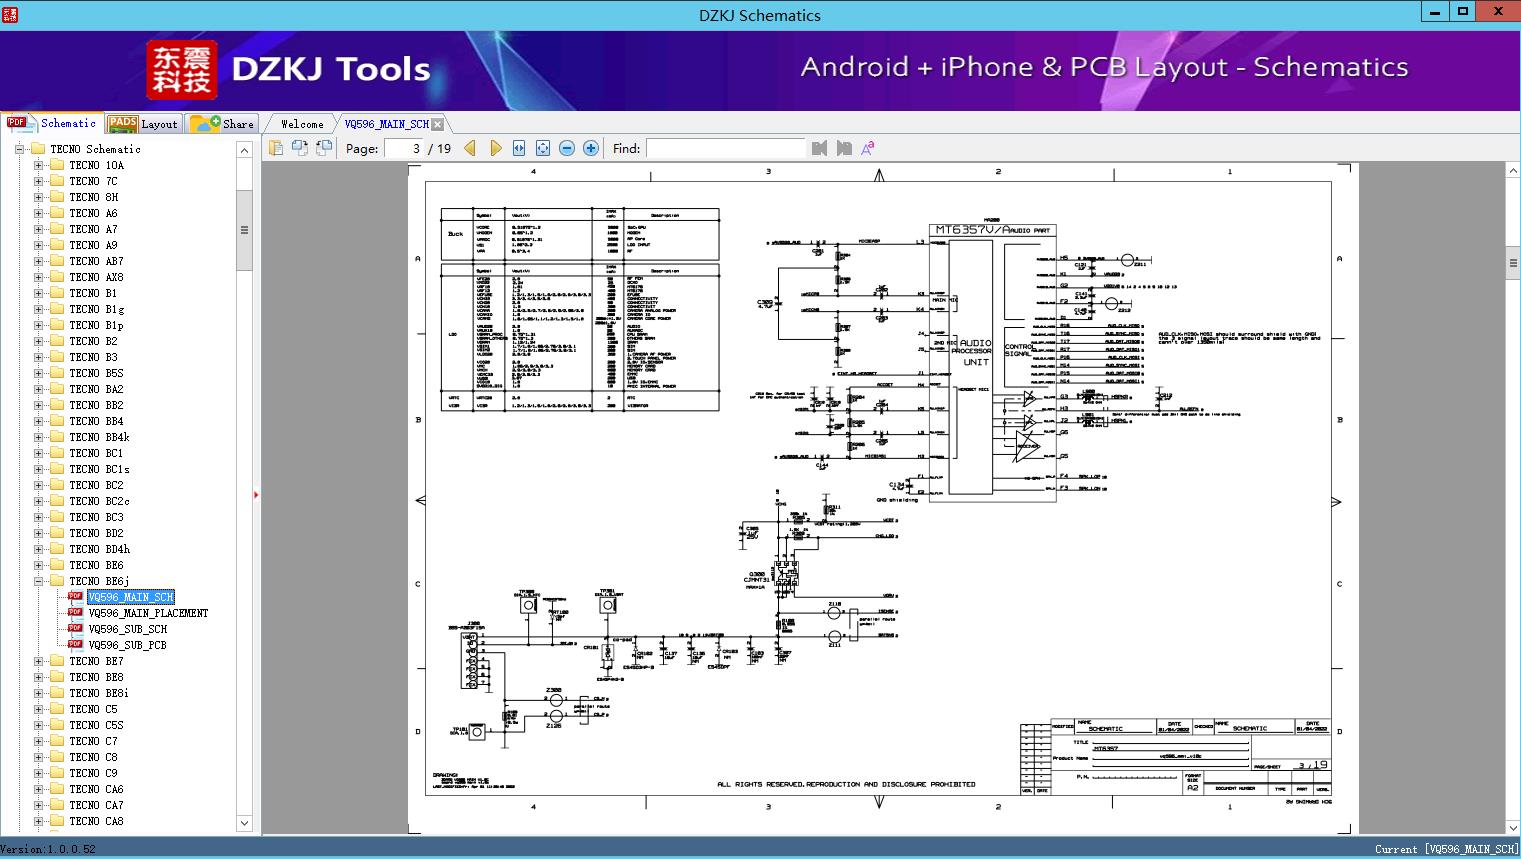Go to the next page arrow
1521x859 pixels.
pos(495,148)
